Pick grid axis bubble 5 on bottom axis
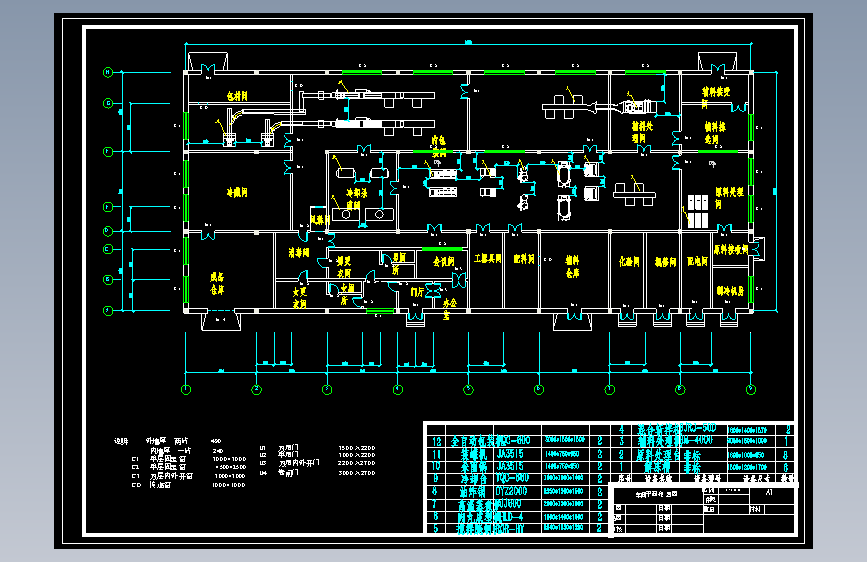This screenshot has height=562, width=867. 468,390
